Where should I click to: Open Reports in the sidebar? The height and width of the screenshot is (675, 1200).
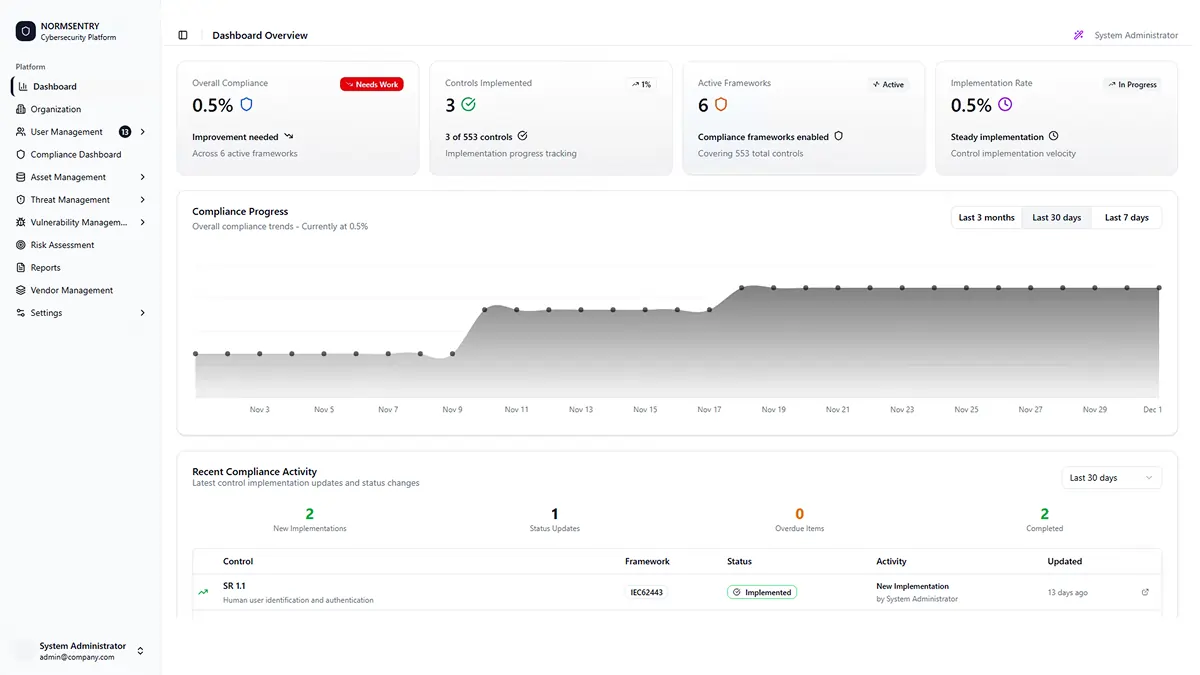click(x=81, y=268)
